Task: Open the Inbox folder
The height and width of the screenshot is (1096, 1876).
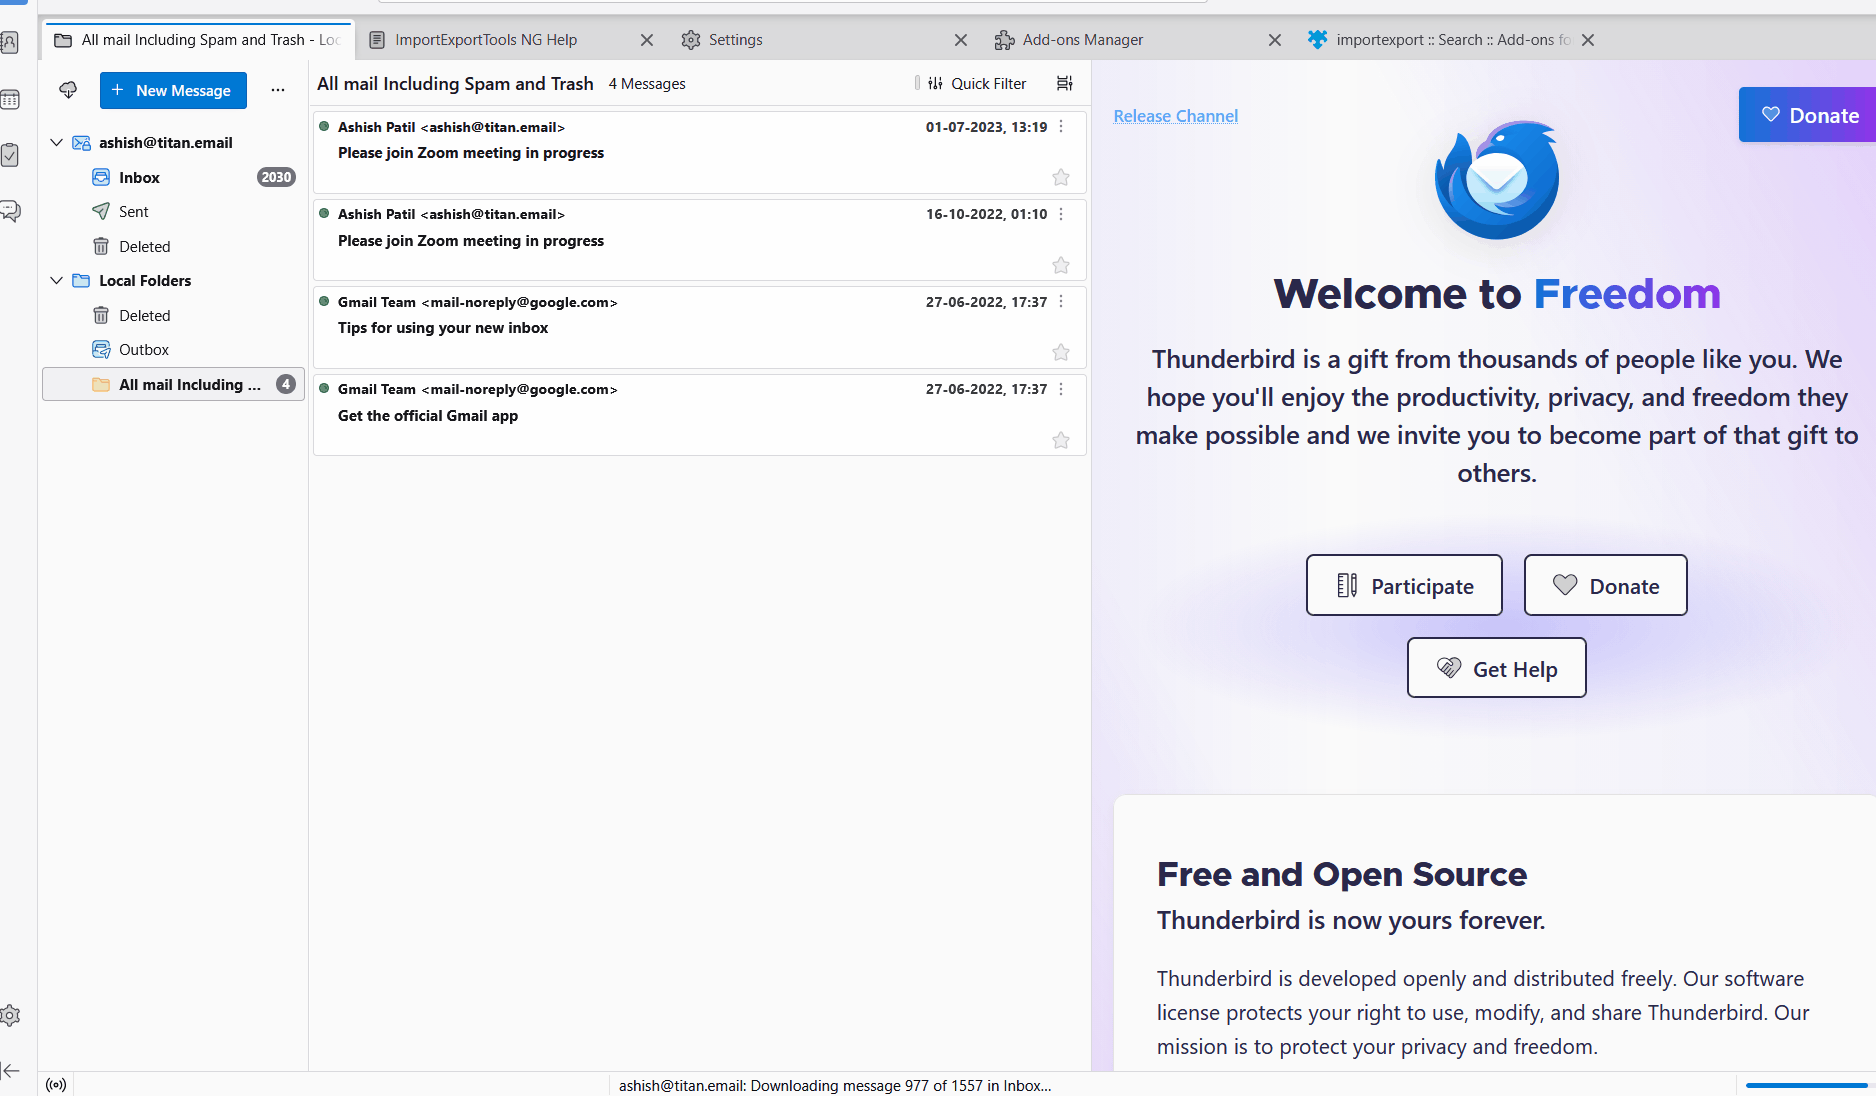Action: 173,178
